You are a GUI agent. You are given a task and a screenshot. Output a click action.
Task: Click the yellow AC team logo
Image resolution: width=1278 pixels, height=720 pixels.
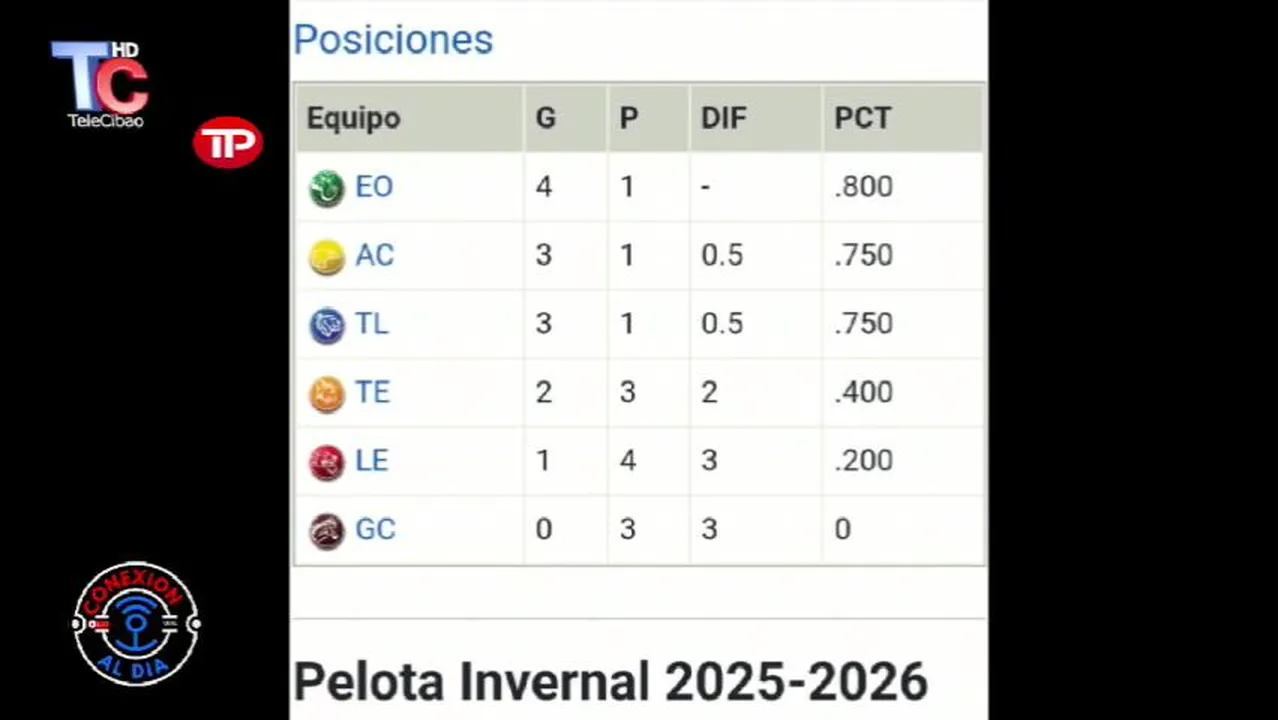[326, 257]
